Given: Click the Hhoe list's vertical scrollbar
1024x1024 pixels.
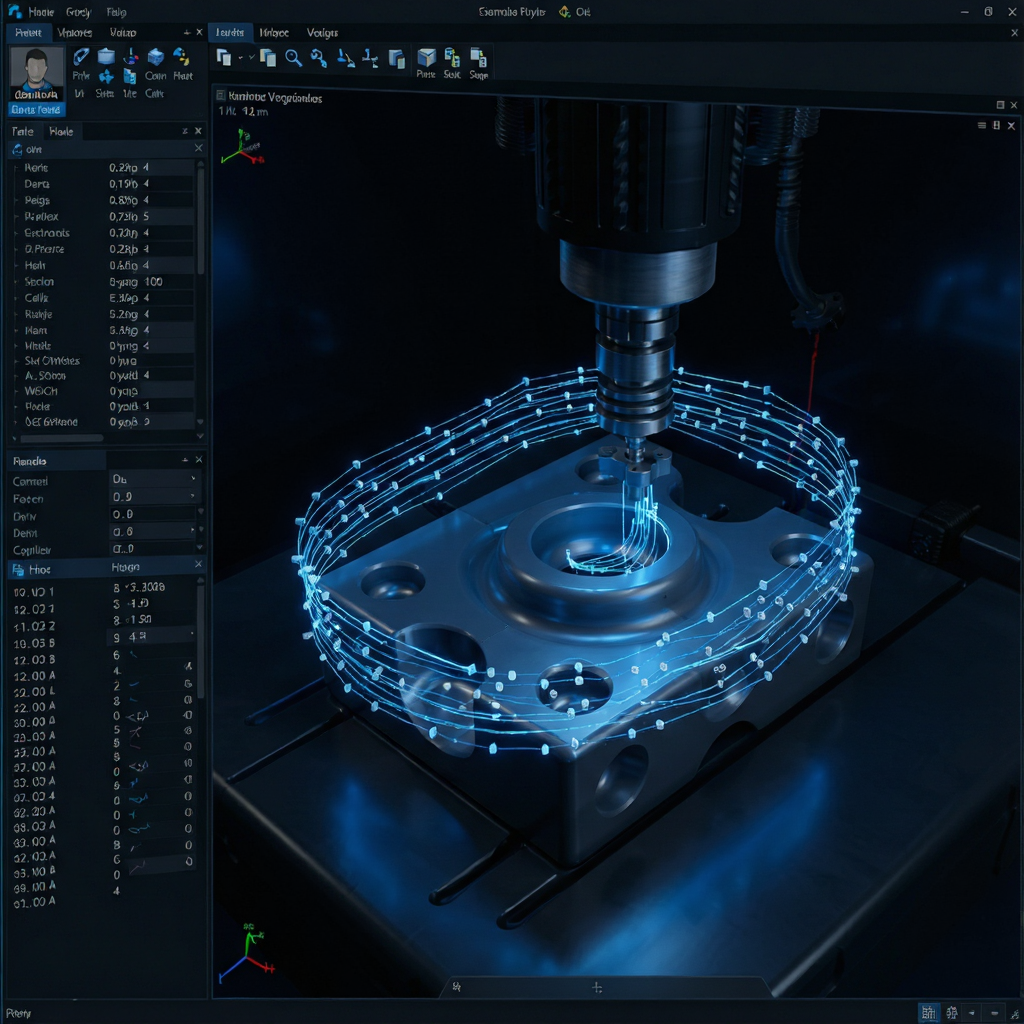Looking at the screenshot, I should pyautogui.click(x=200, y=641).
